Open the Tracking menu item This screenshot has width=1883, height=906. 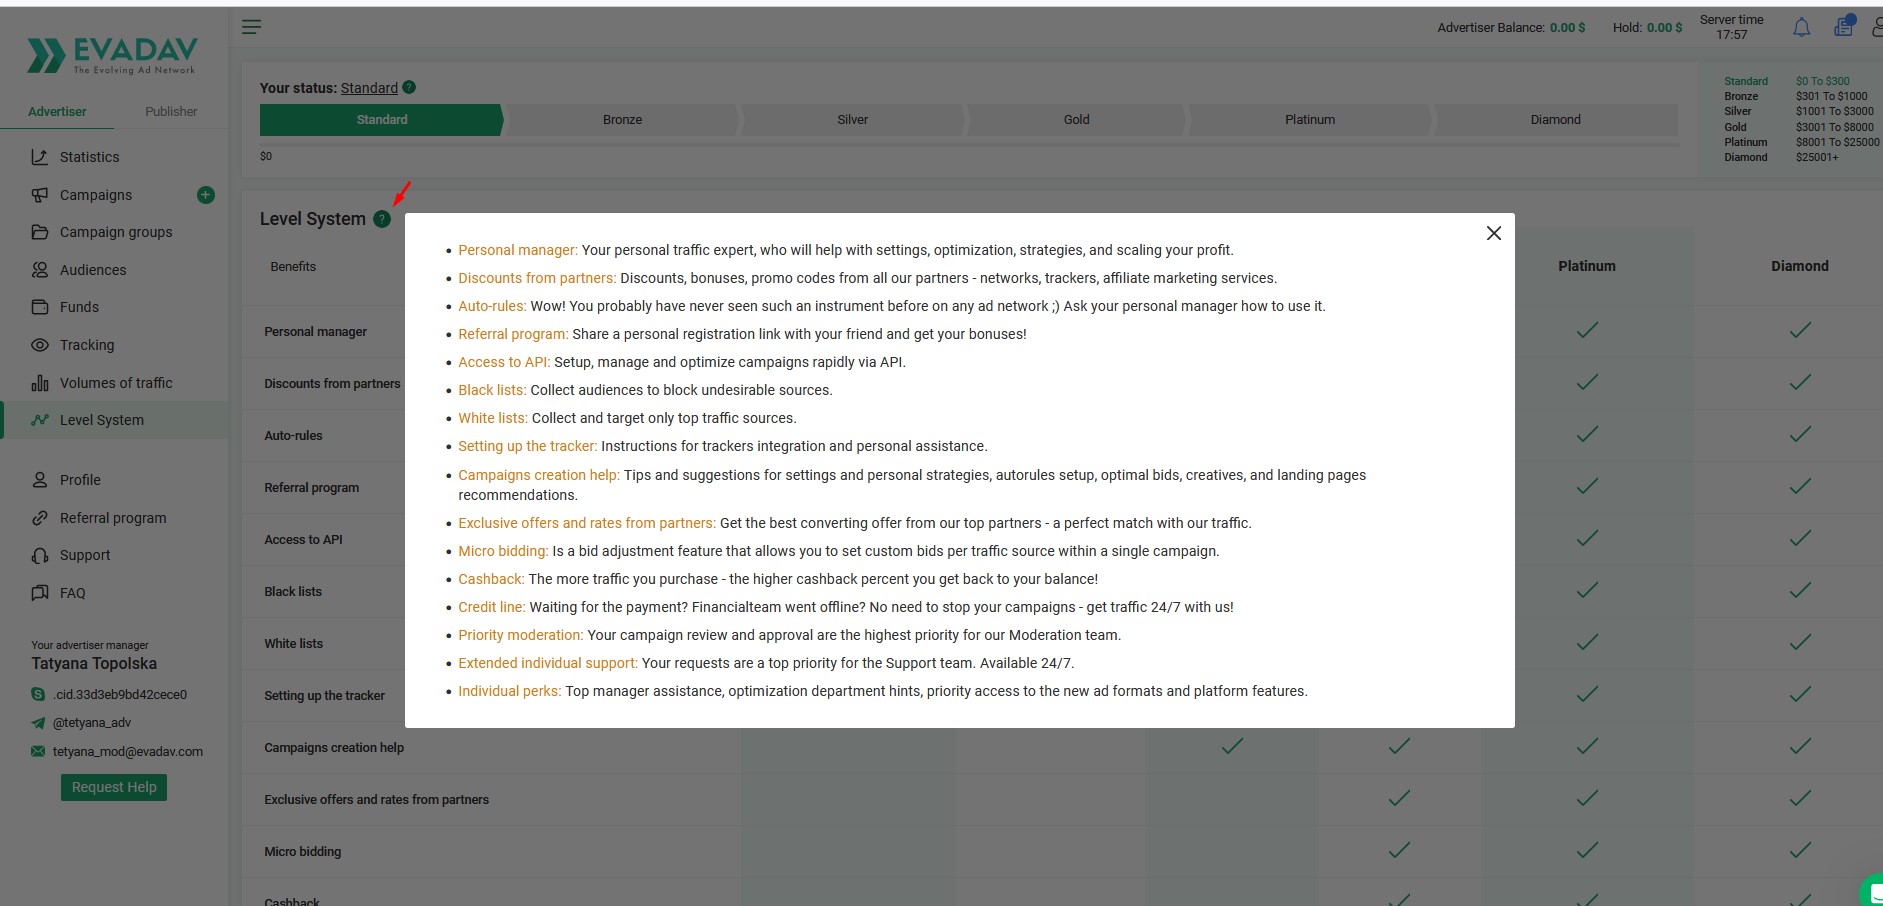pos(87,345)
